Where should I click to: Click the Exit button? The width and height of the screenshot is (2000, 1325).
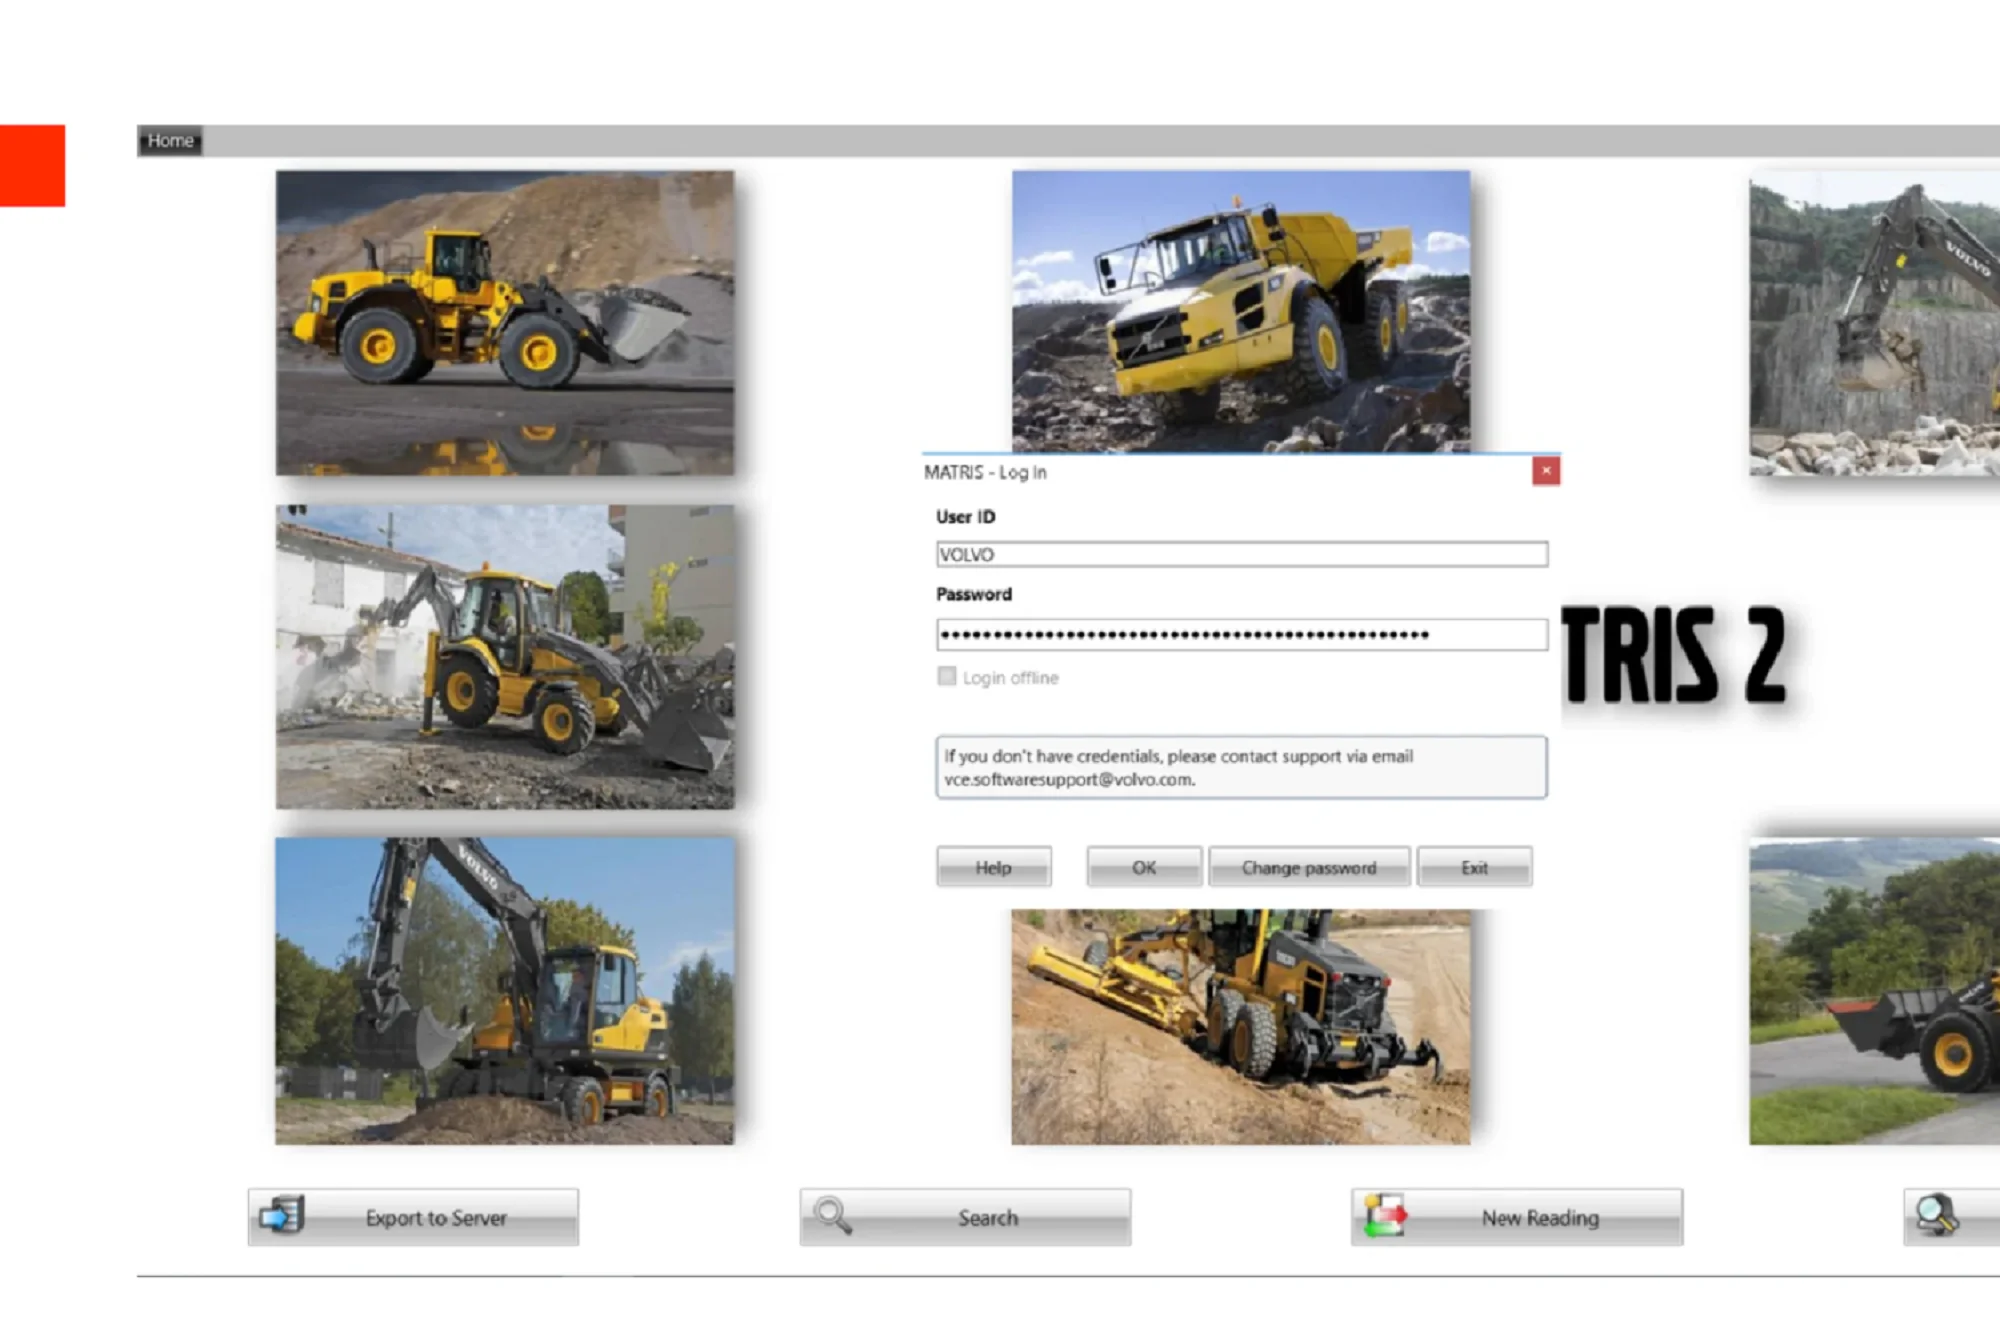(1474, 867)
